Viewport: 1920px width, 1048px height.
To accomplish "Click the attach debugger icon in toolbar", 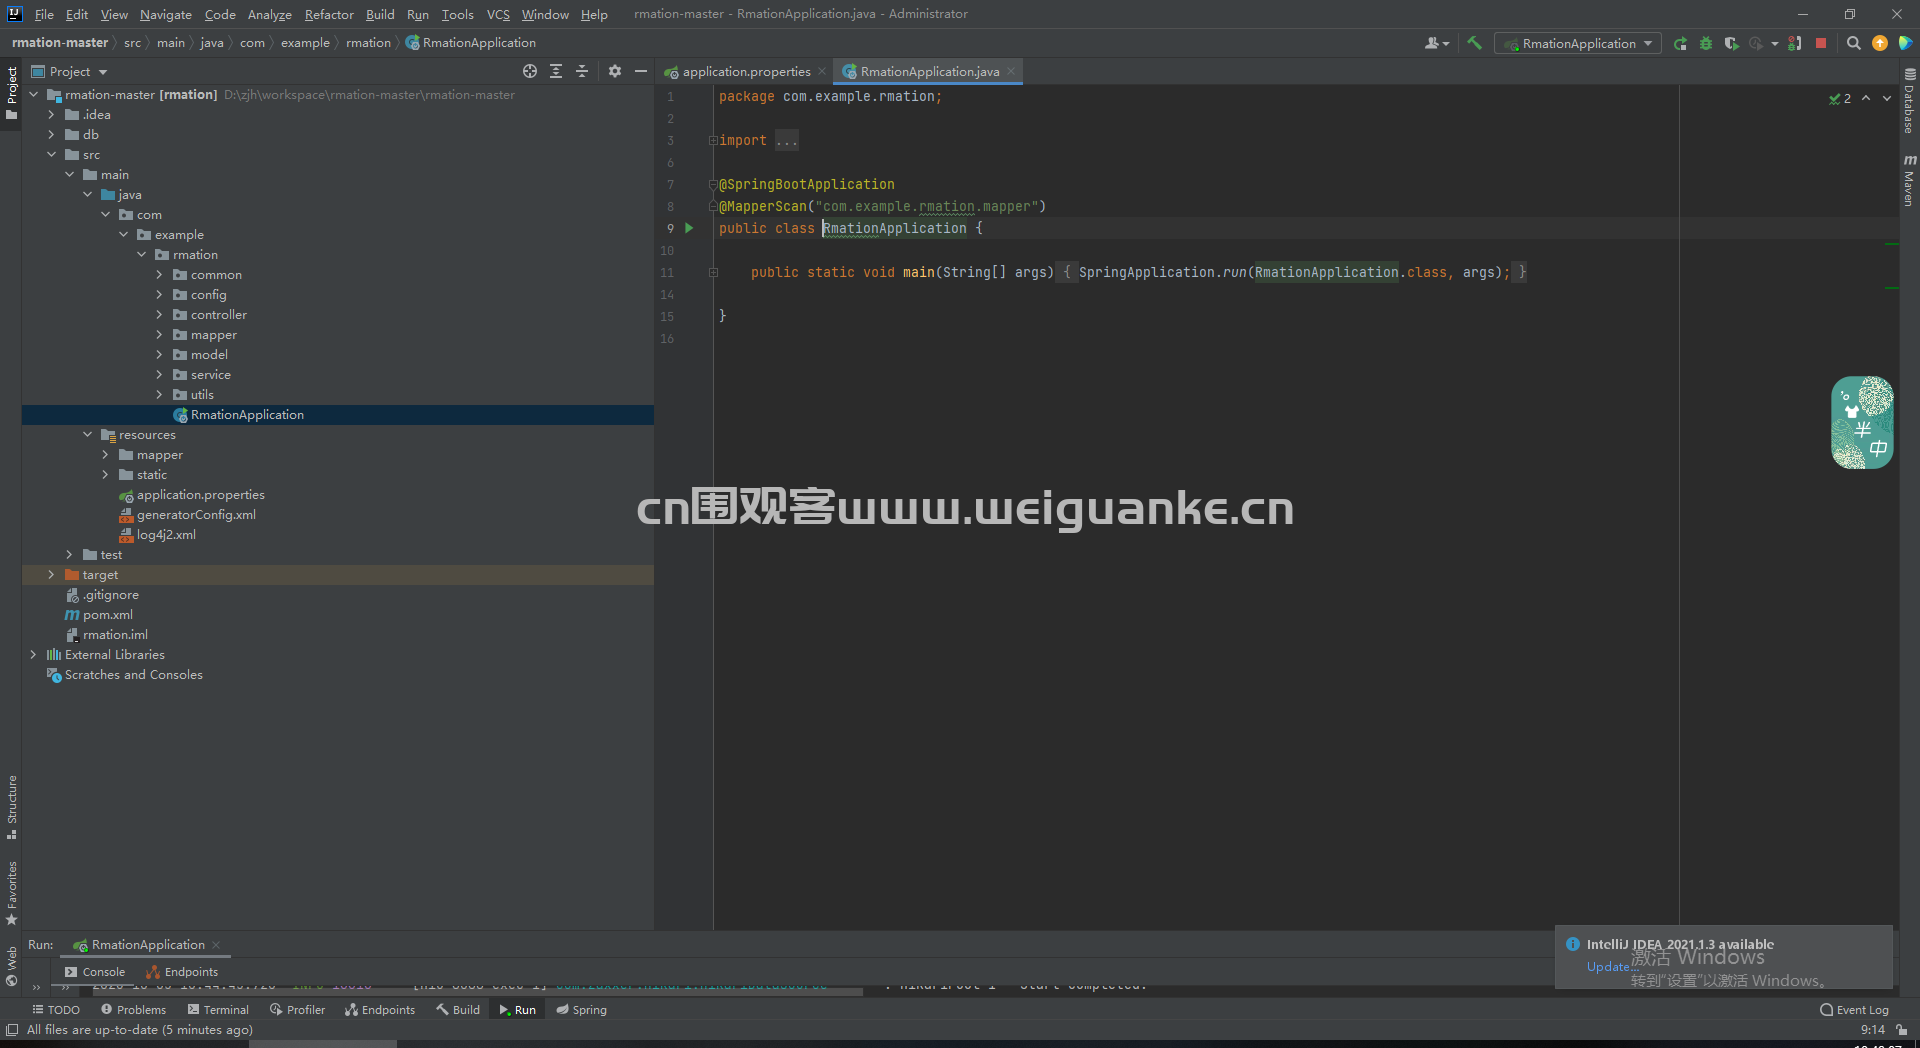I will [1795, 43].
